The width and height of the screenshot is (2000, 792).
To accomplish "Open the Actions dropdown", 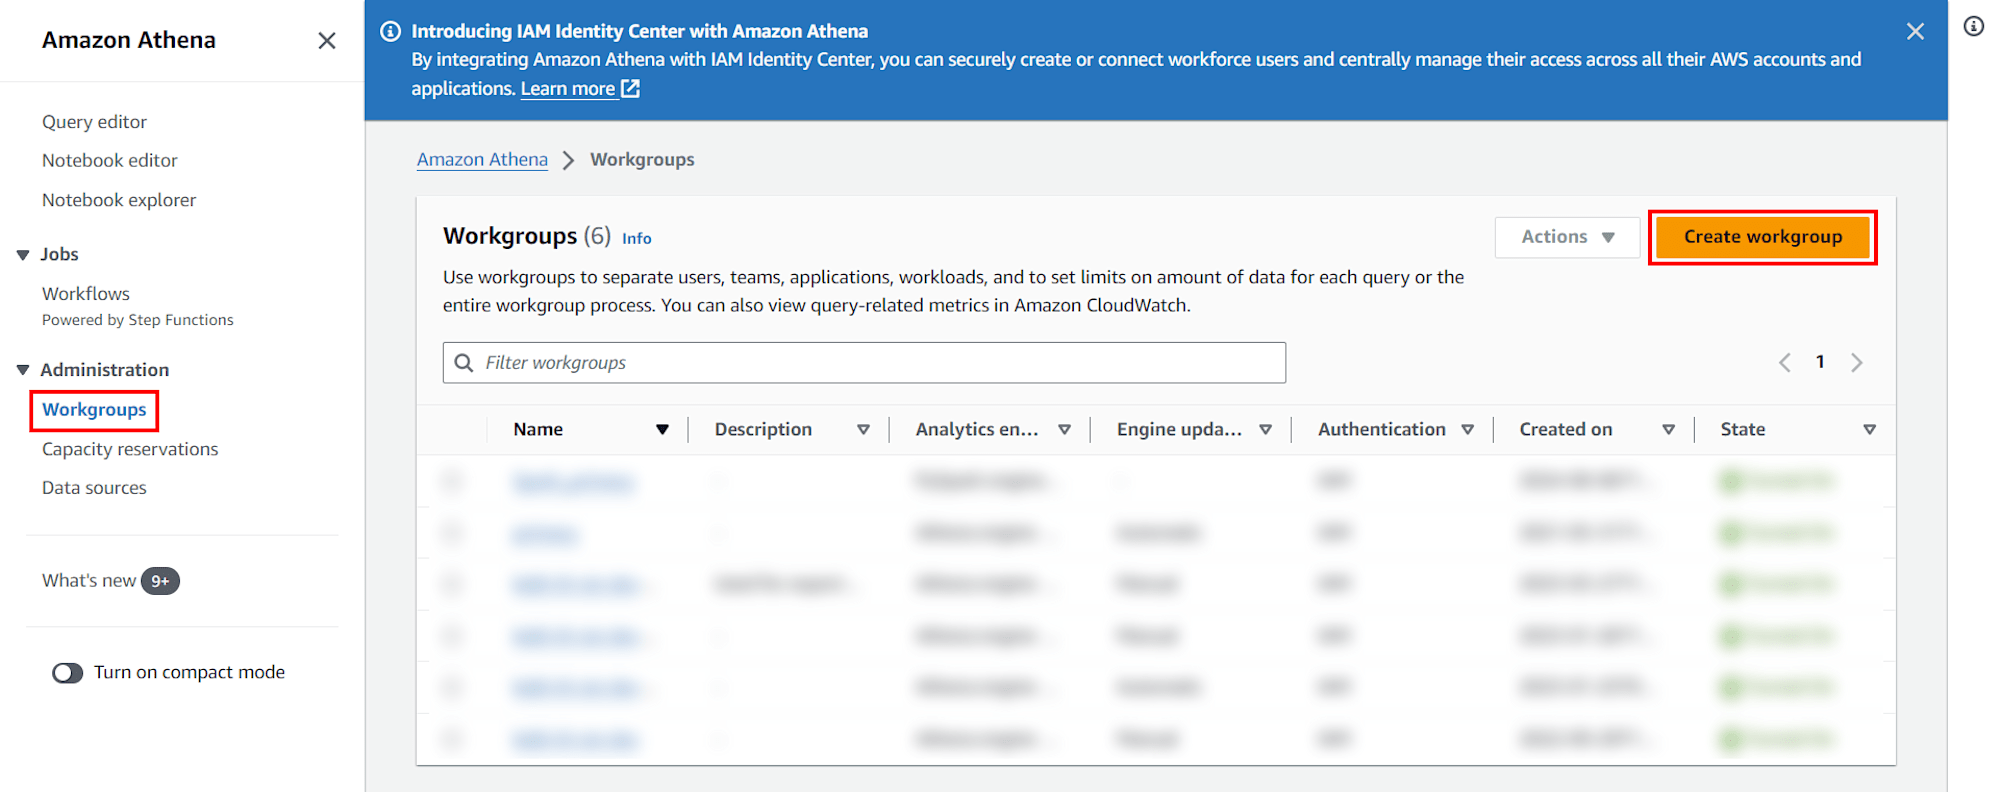I will (x=1568, y=237).
